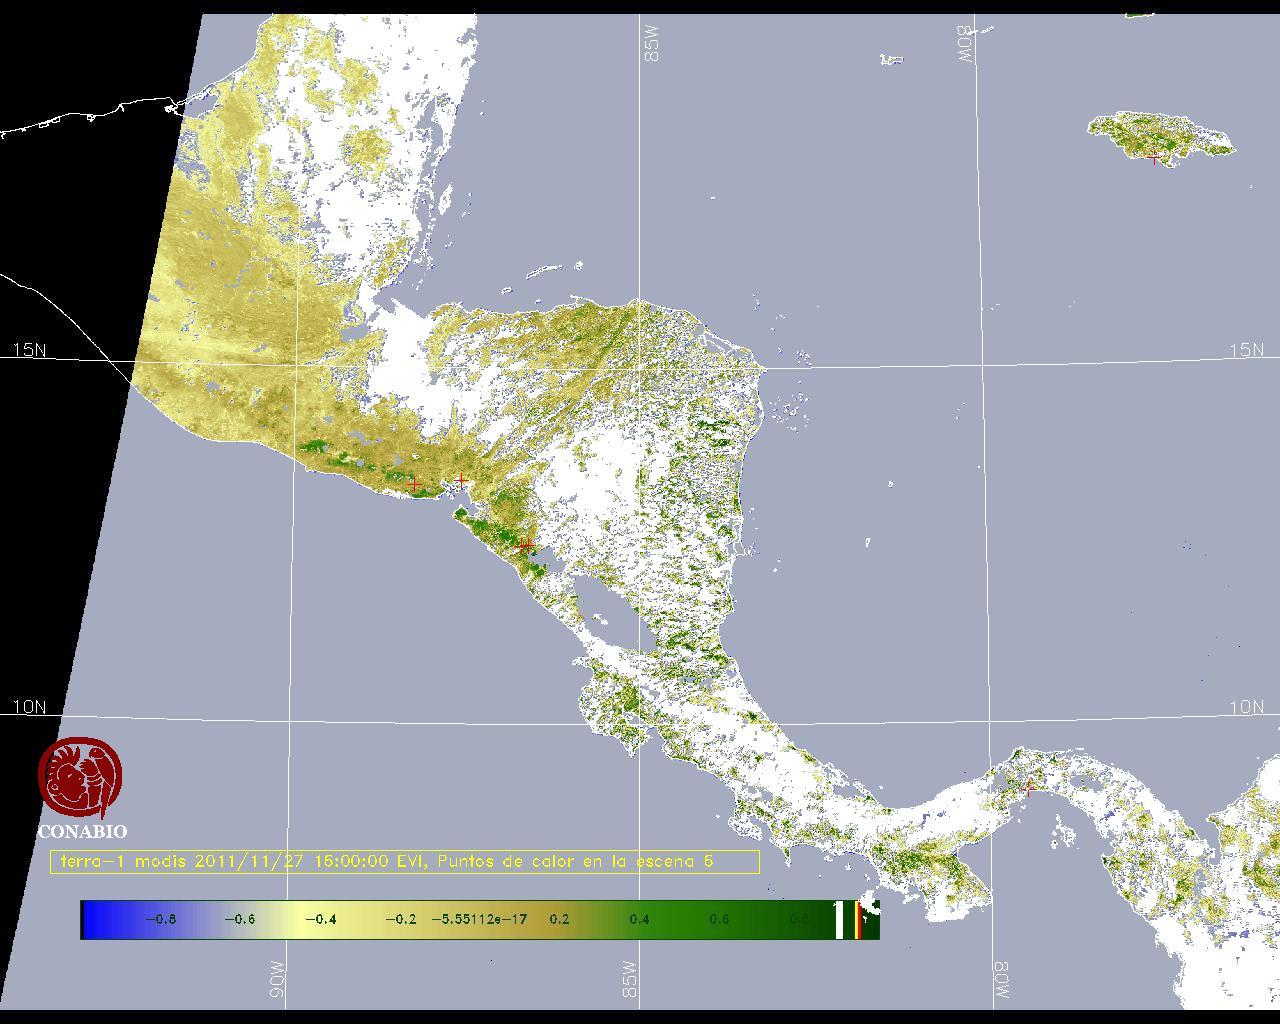Screen dimensions: 1280x1024
Task: Click the 90W longitude label at the bottom
Action: (278, 979)
